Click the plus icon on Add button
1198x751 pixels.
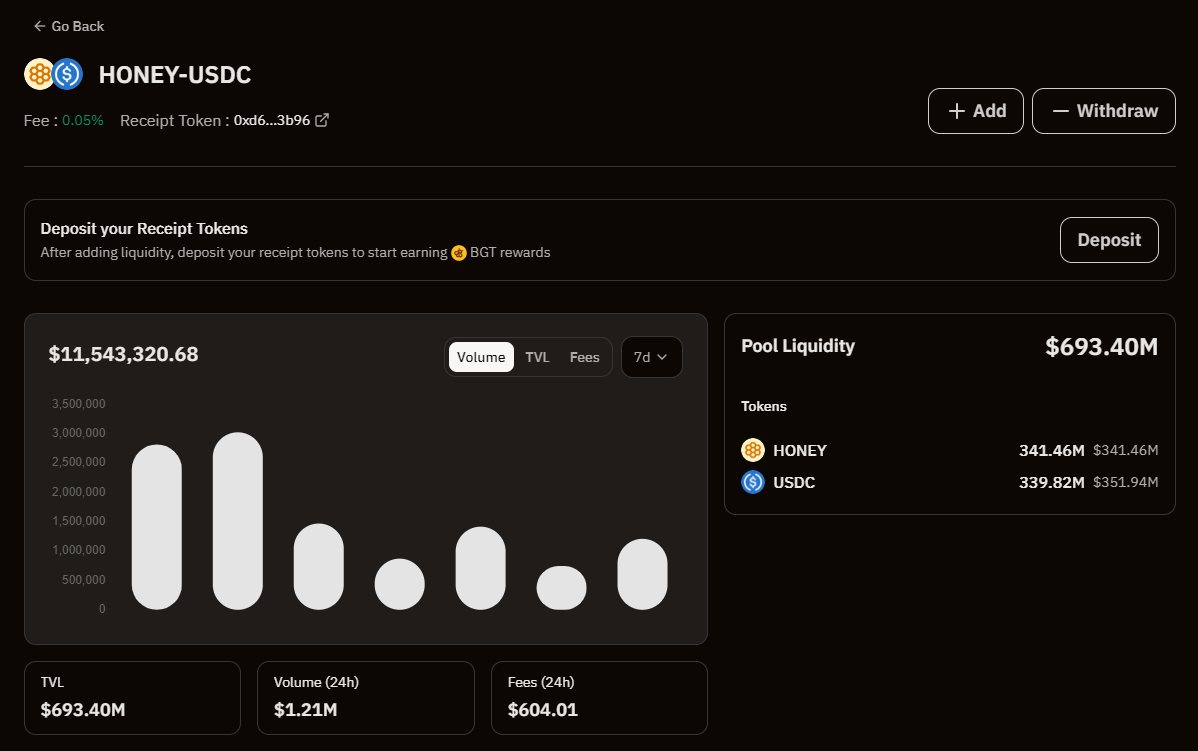pos(957,111)
